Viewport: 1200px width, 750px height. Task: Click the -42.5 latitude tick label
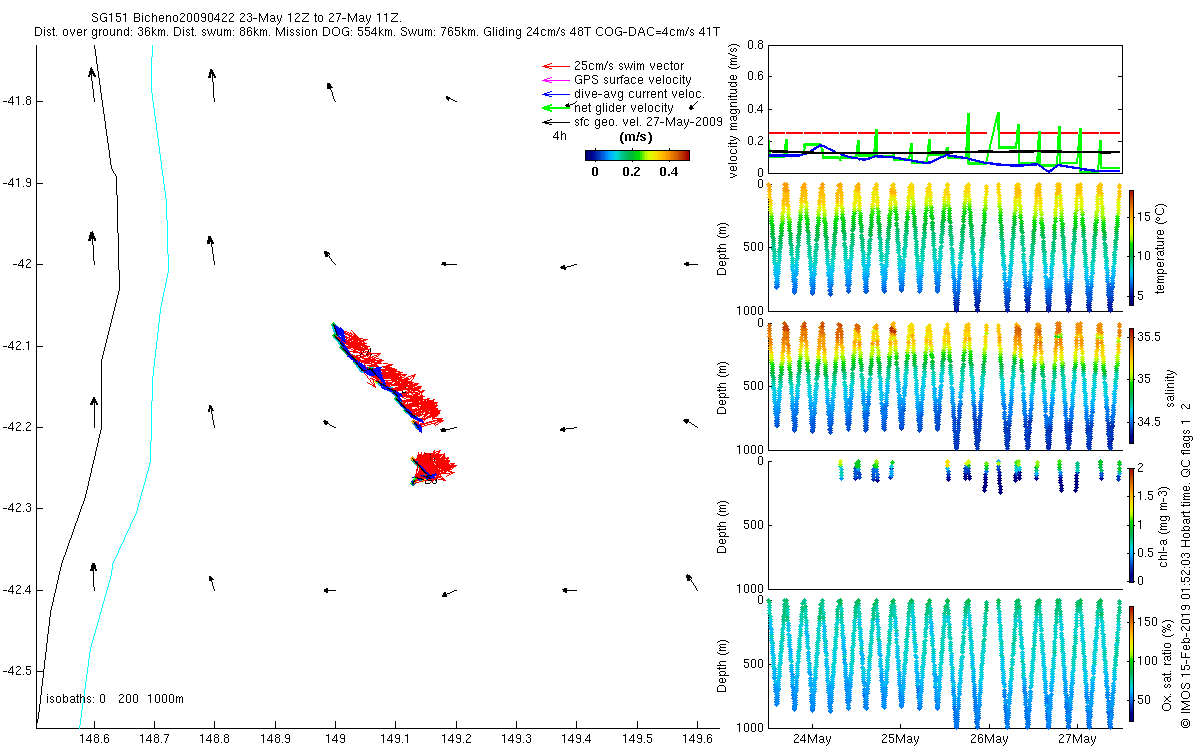(x=18, y=670)
